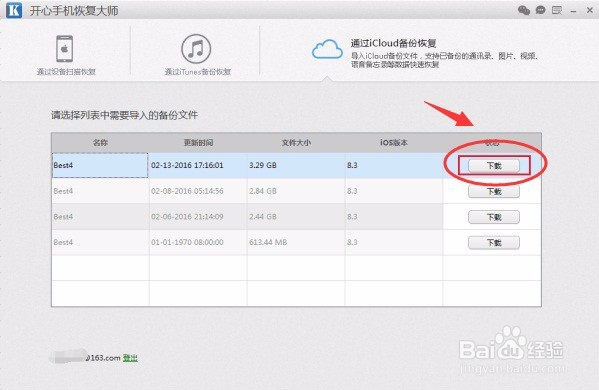Select the device scan recovery phone icon

pyautogui.click(x=65, y=49)
